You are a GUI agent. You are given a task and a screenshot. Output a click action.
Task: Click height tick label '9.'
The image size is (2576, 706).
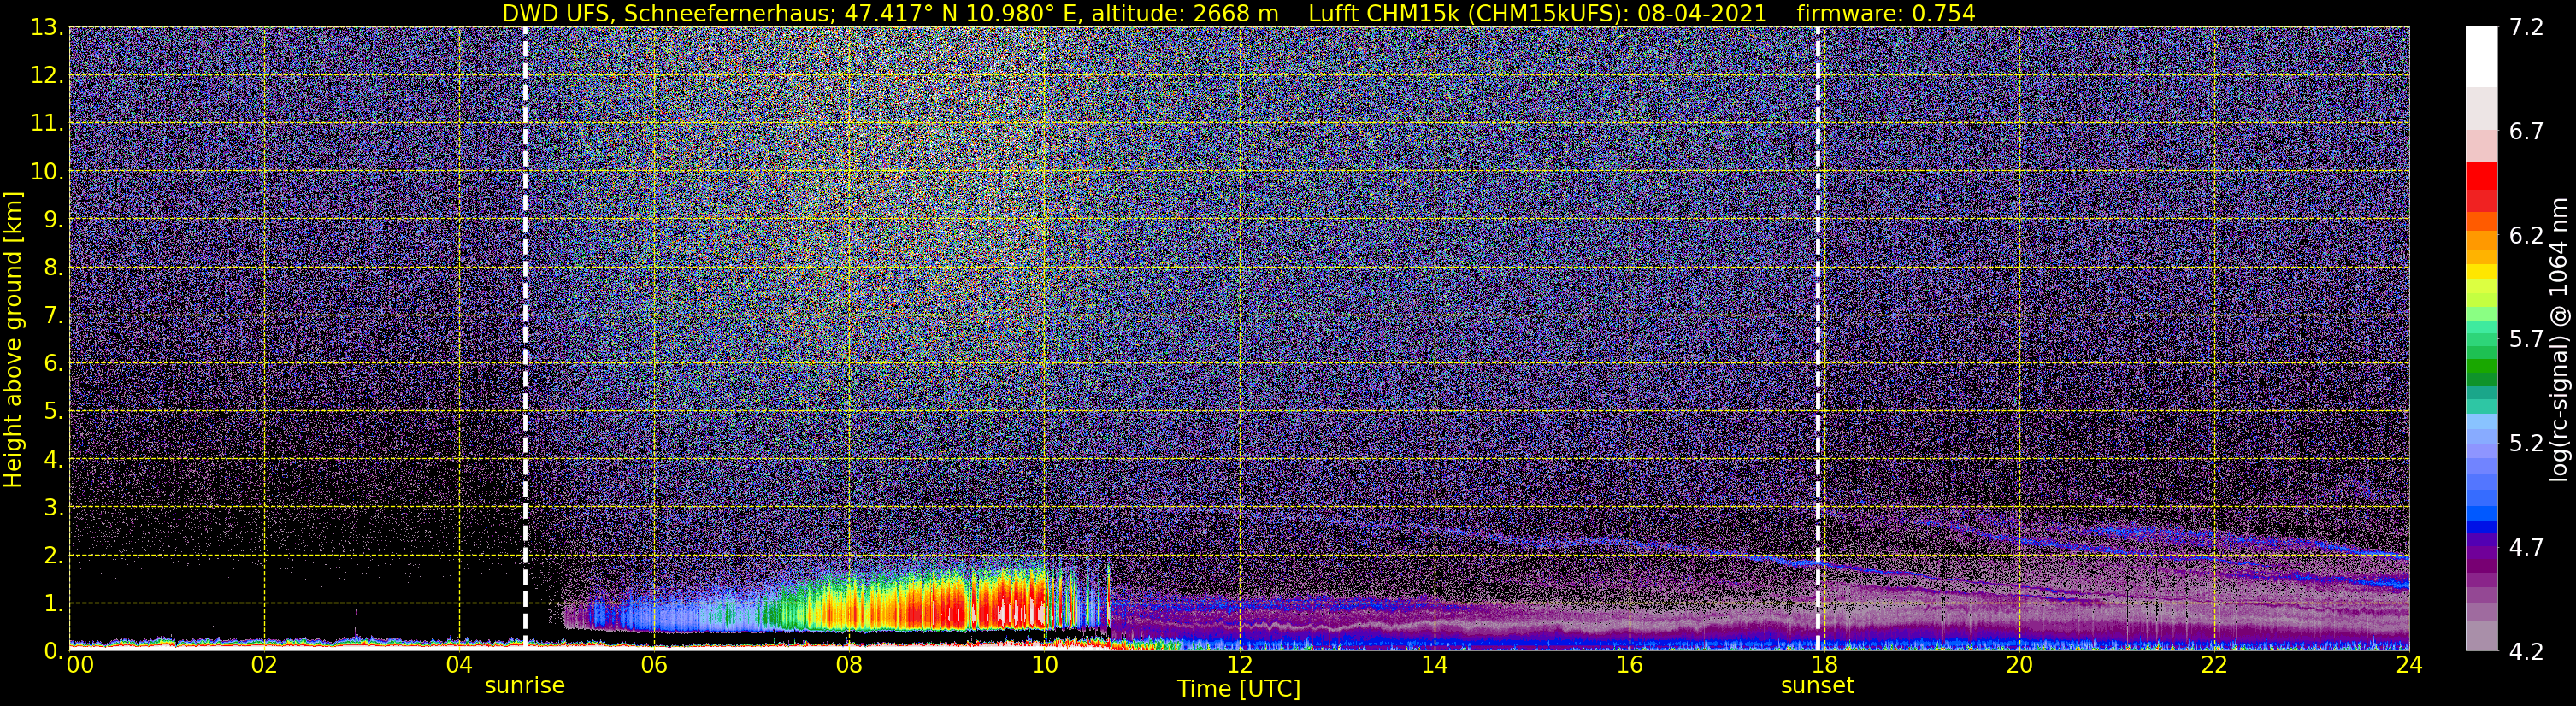pyautogui.click(x=54, y=220)
